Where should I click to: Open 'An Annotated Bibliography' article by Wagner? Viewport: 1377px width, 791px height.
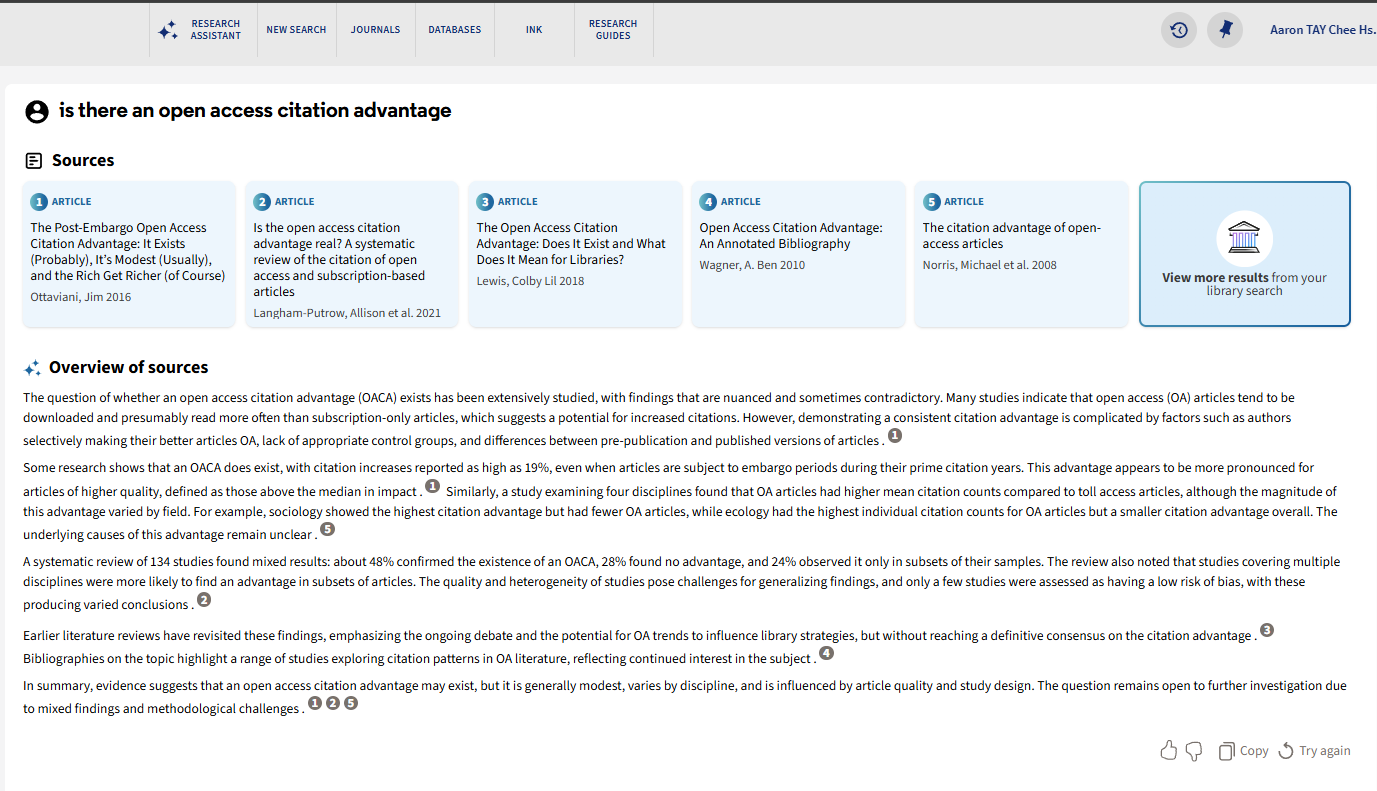791,236
